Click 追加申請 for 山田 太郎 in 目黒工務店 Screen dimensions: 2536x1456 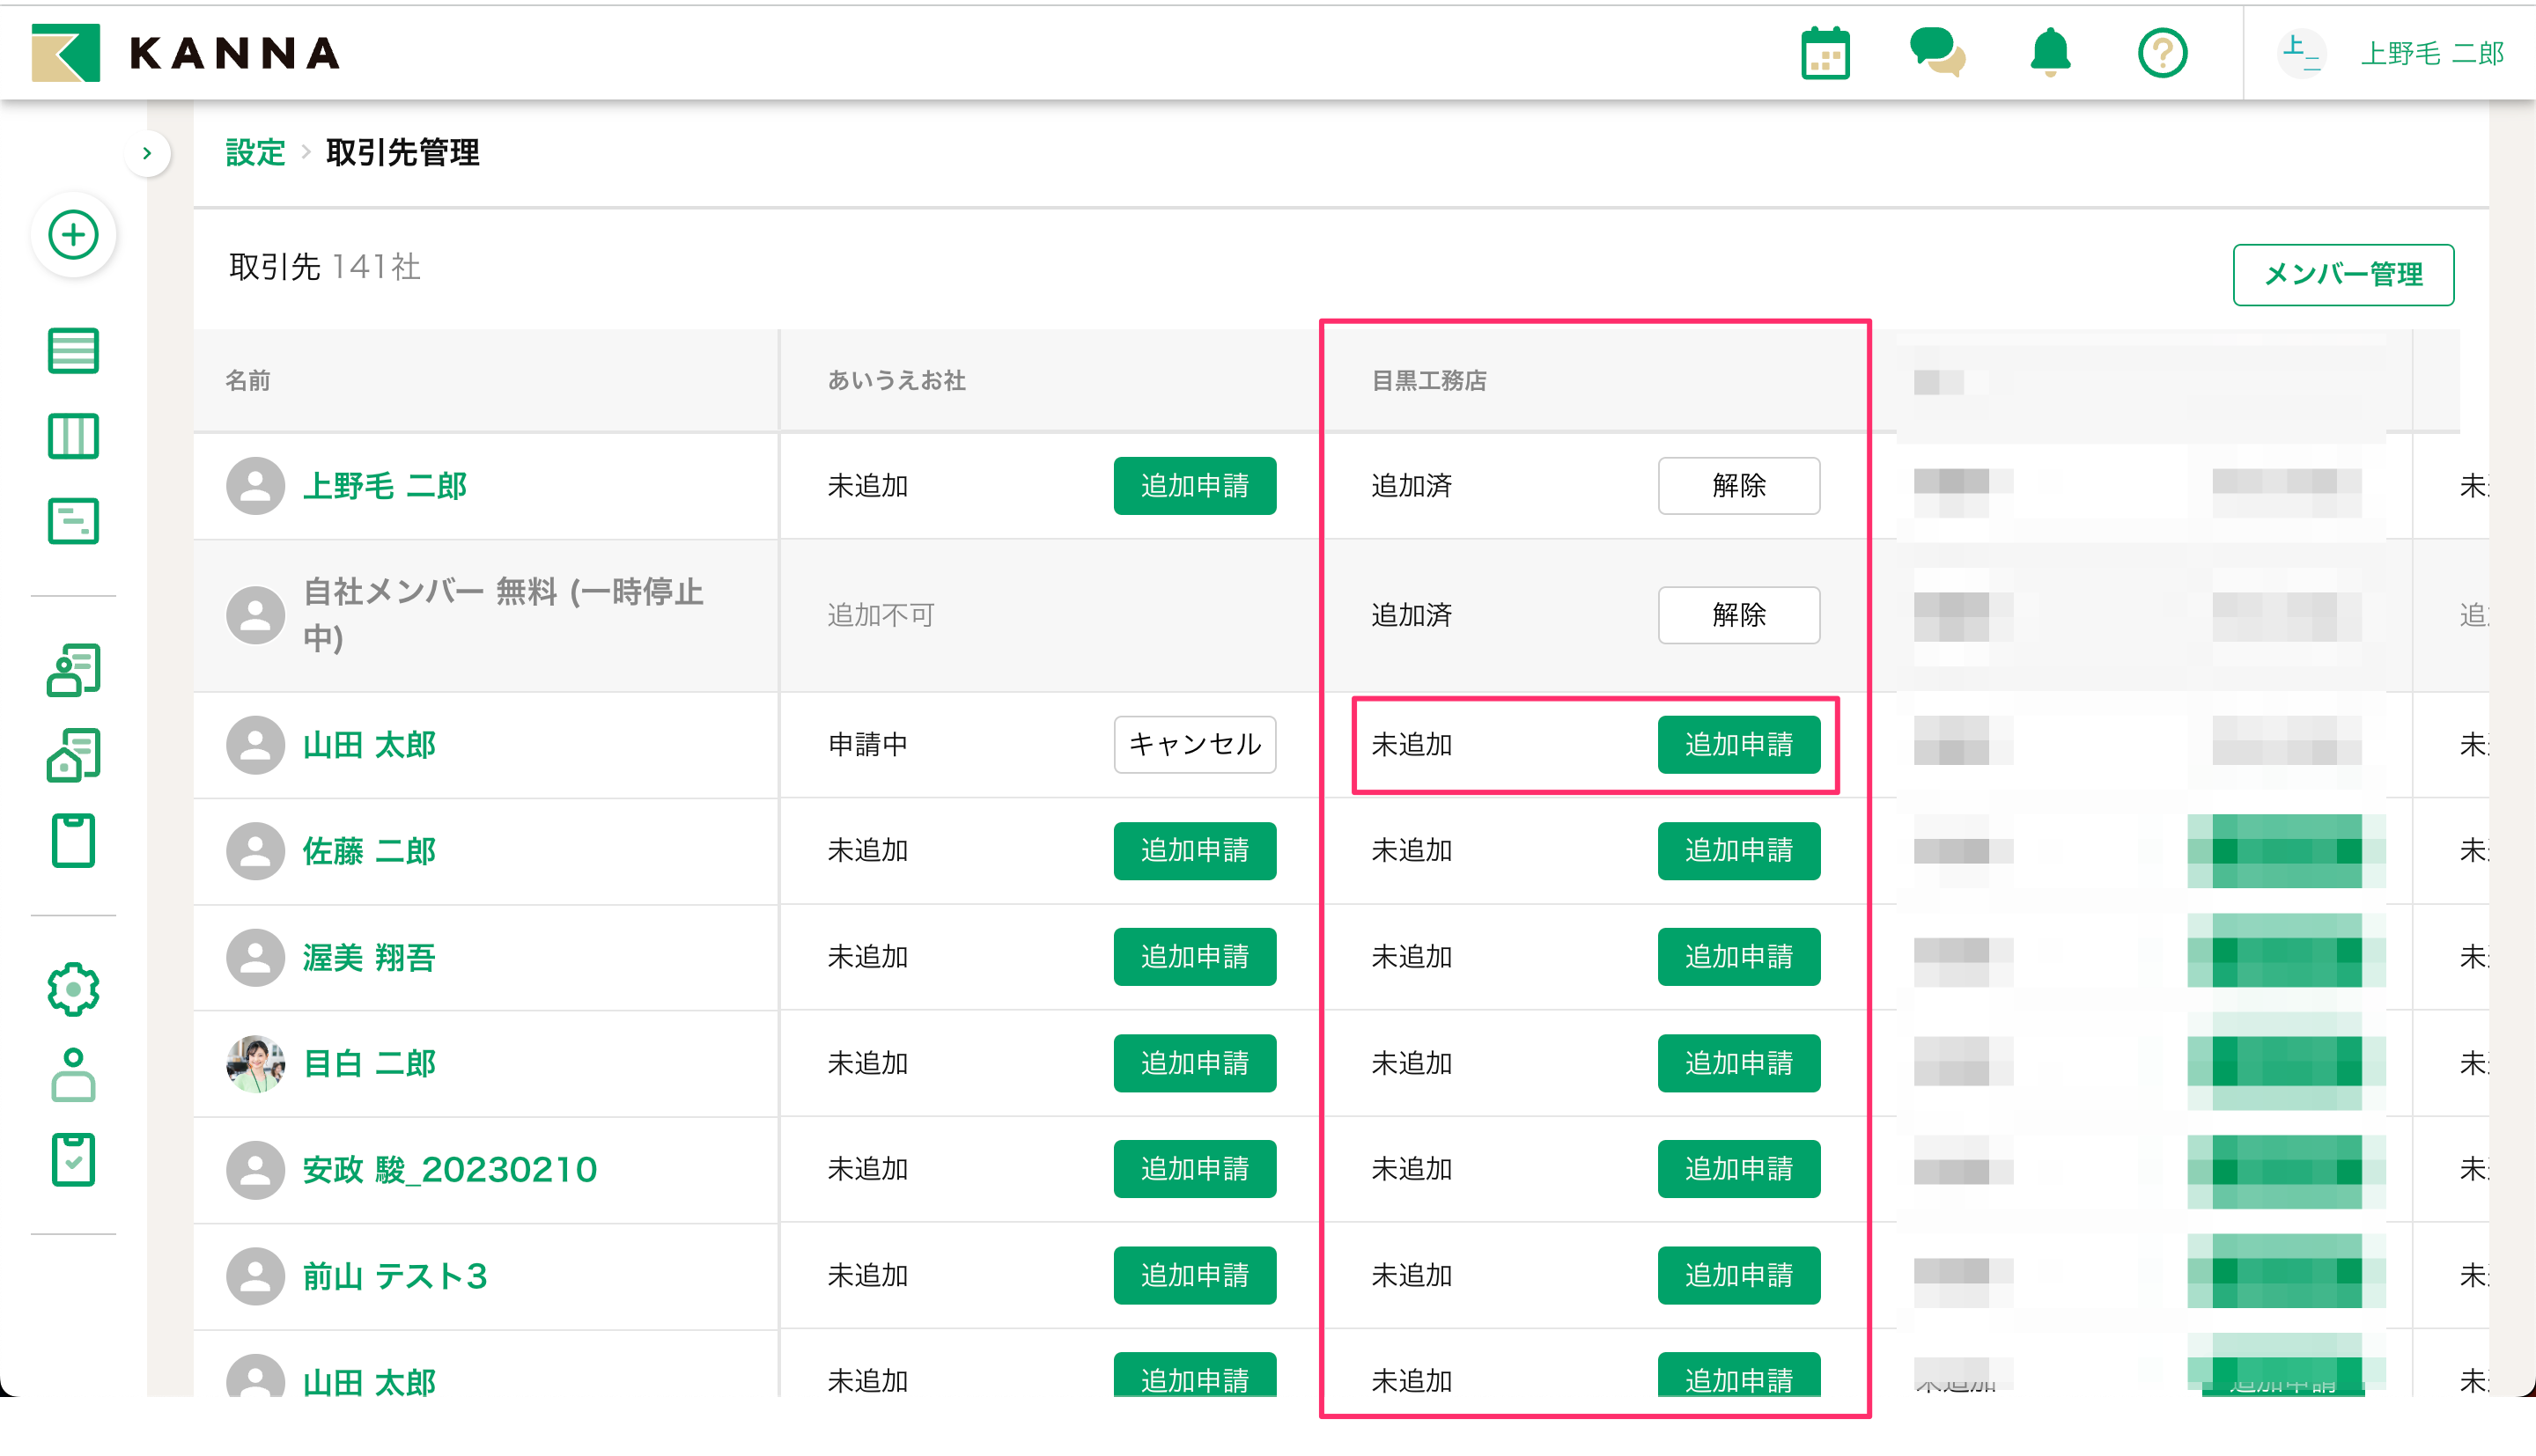(x=1738, y=744)
